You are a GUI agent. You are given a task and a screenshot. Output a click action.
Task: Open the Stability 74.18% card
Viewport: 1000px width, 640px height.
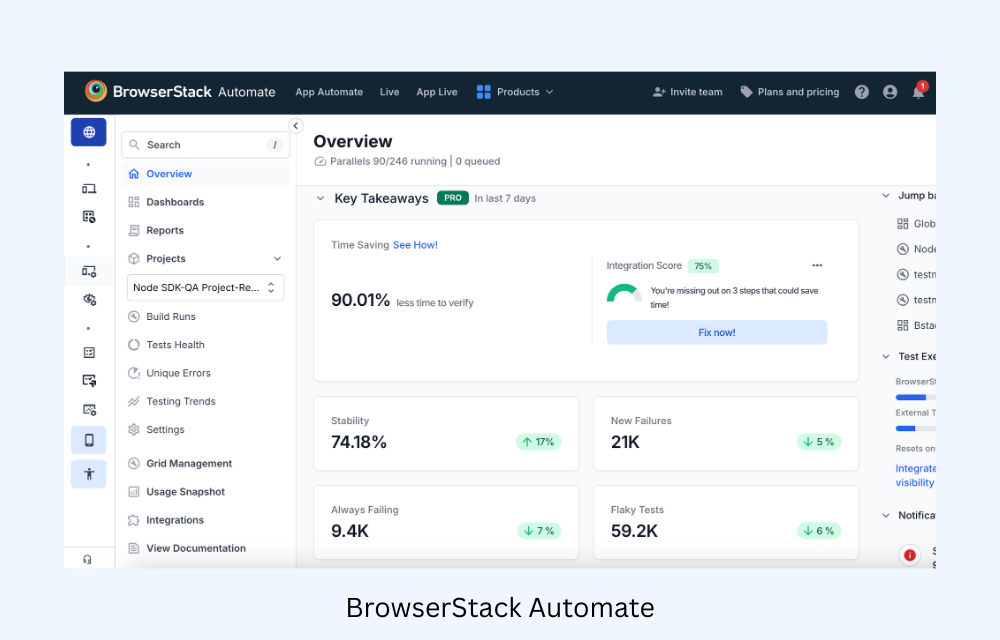coord(446,433)
